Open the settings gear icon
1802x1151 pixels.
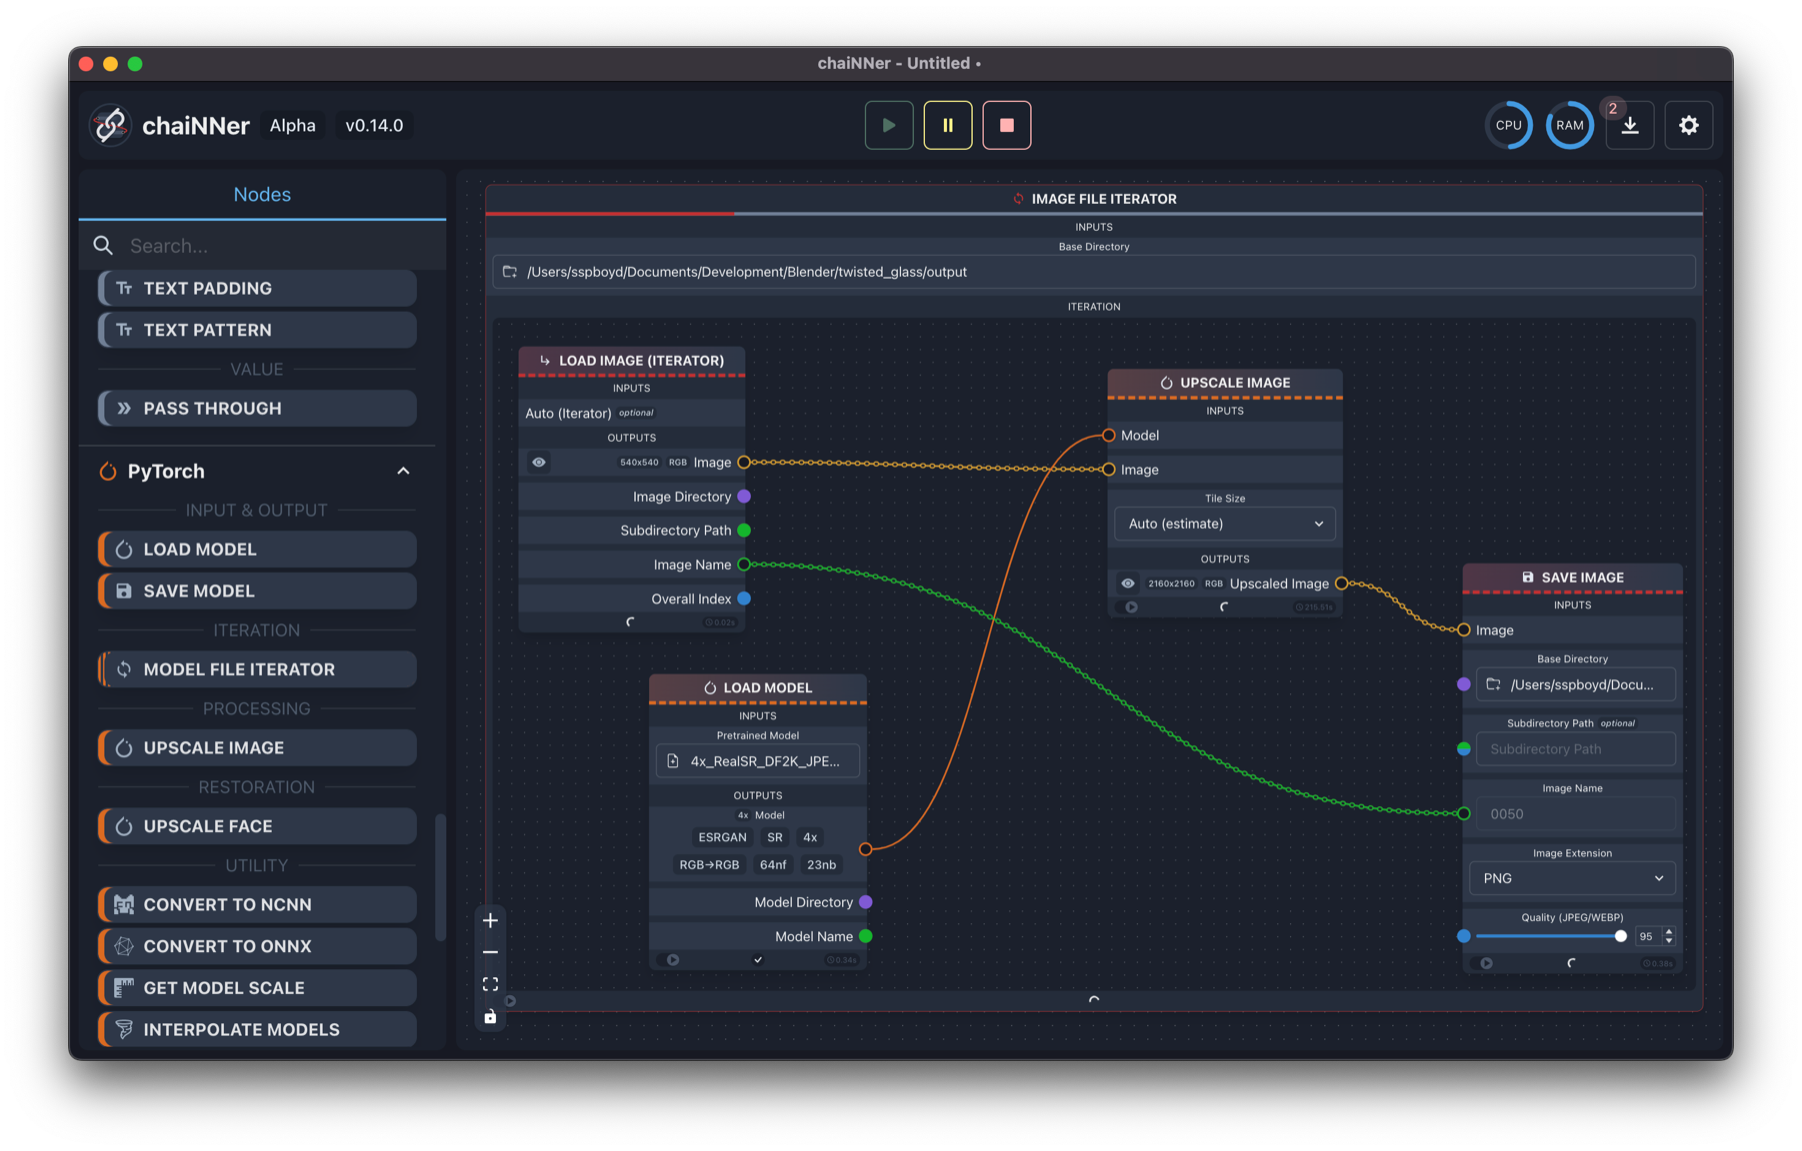coord(1688,125)
